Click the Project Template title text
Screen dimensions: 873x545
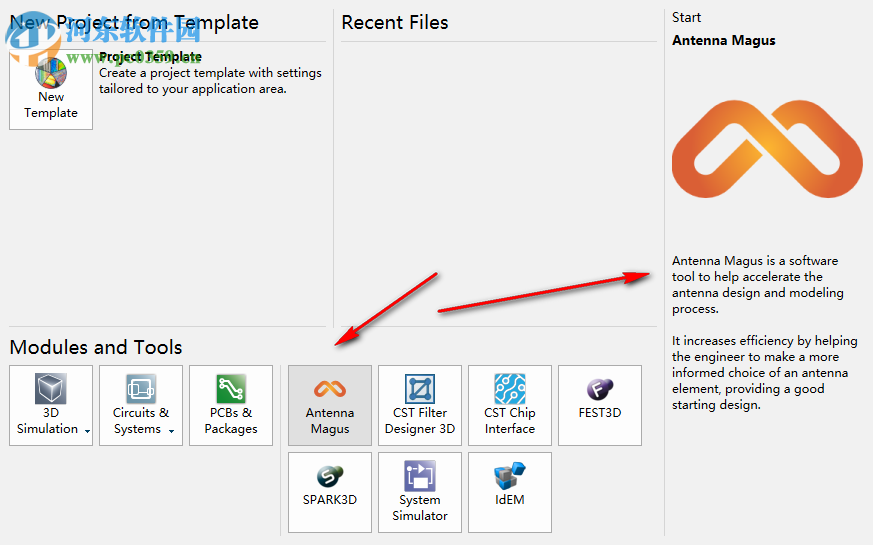click(150, 57)
